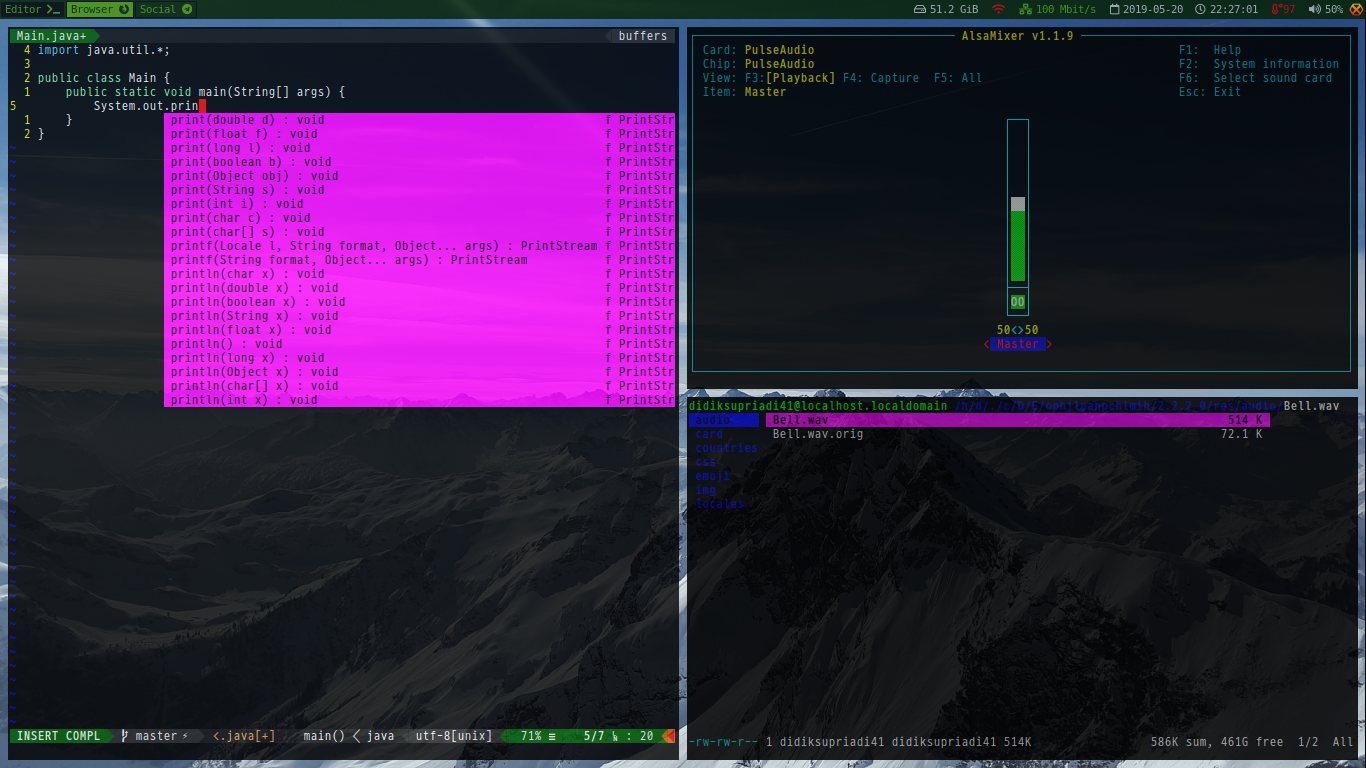This screenshot has width=1366, height=768.
Task: Switch to the Editor workspace in top bar
Action: click(x=32, y=9)
